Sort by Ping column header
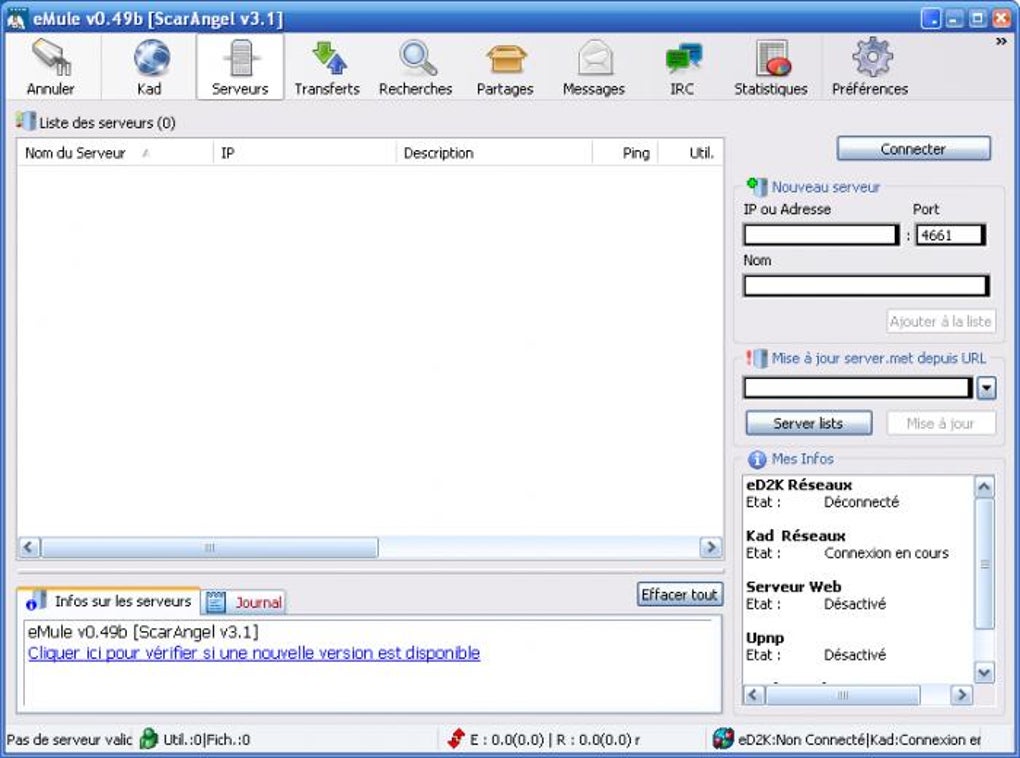Image resolution: width=1020 pixels, height=758 pixels. pos(625,153)
